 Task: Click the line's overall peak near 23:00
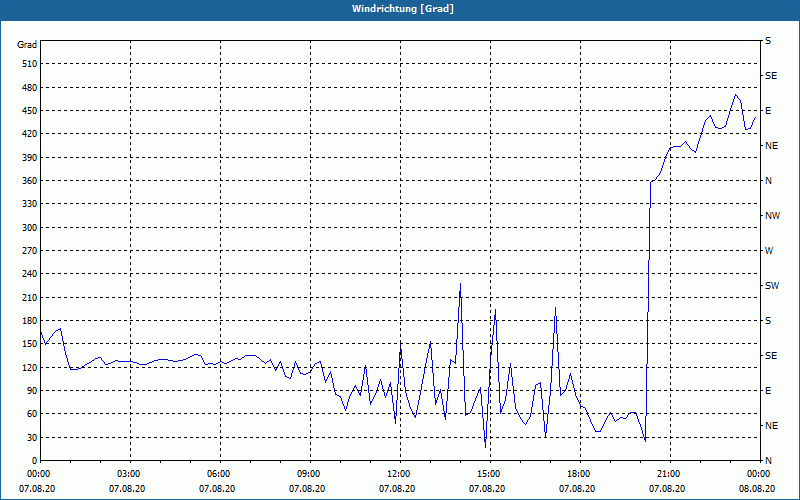pos(735,95)
